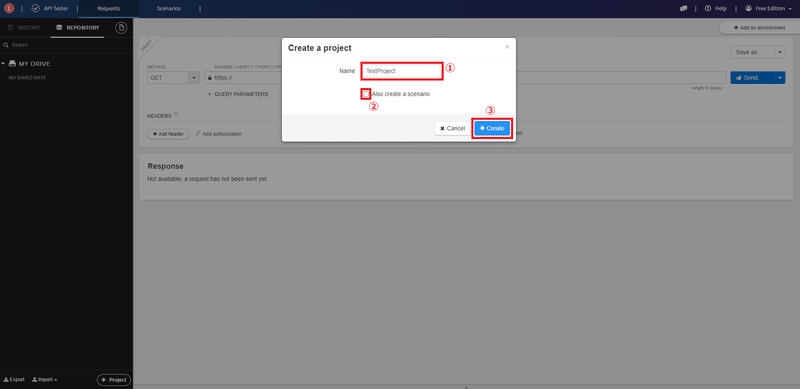Screen dimensions: 800x389
Task: Open the Scenarios tab
Action: pyautogui.click(x=169, y=8)
